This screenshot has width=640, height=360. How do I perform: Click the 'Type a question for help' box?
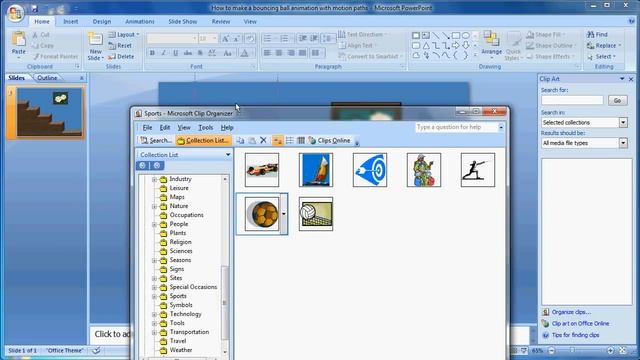click(x=456, y=127)
